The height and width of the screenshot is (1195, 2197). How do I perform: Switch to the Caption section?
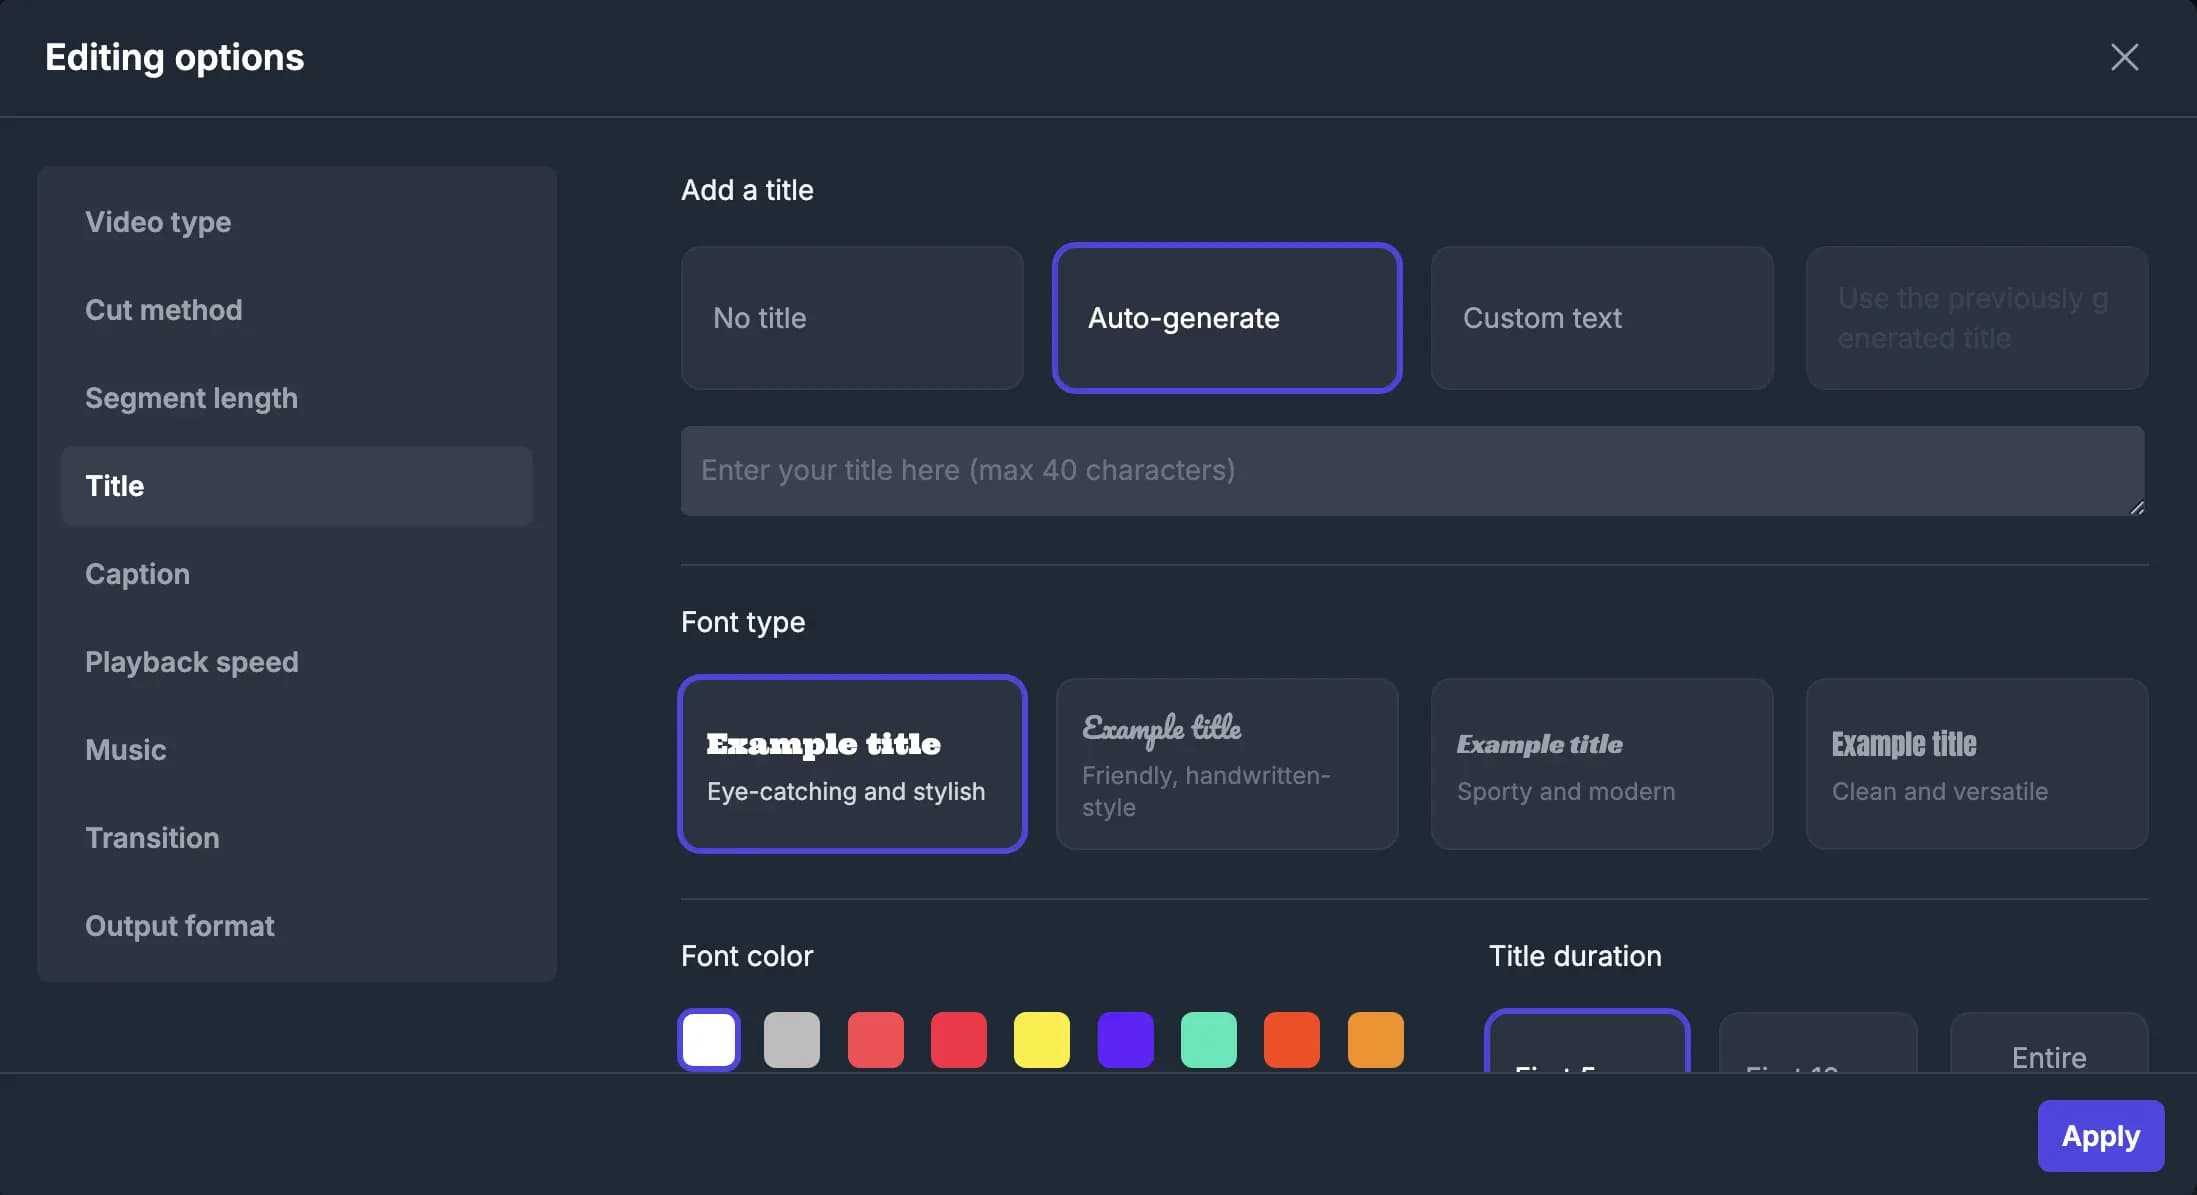[137, 574]
